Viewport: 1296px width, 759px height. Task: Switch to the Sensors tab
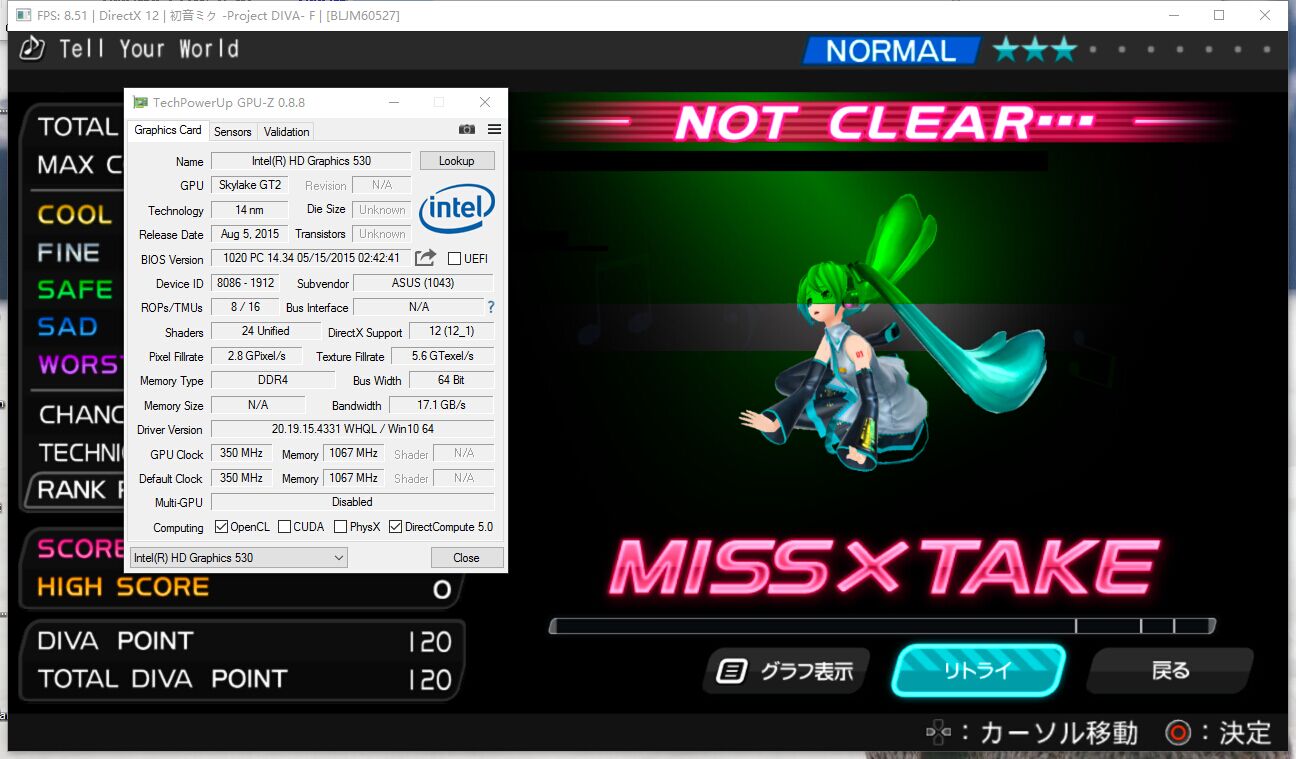pyautogui.click(x=233, y=131)
